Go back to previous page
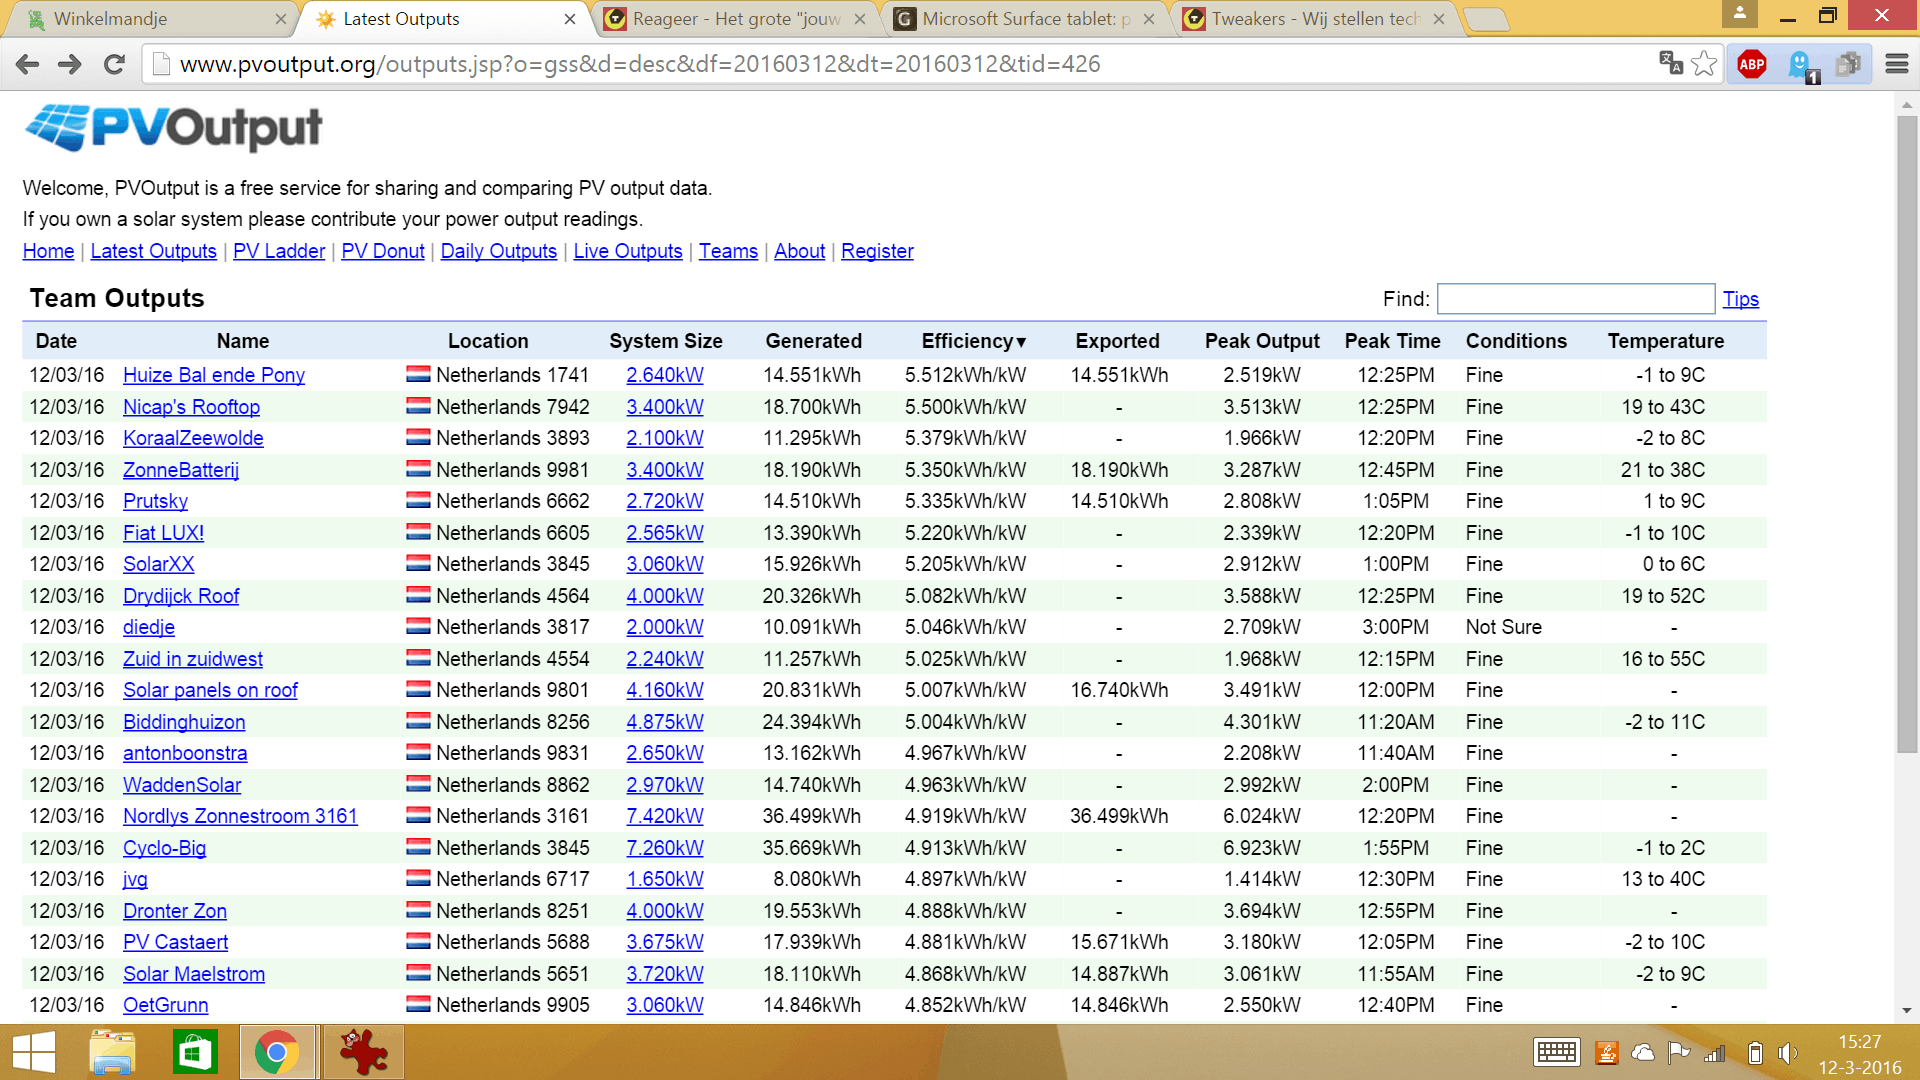This screenshot has width=1920, height=1080. click(28, 64)
